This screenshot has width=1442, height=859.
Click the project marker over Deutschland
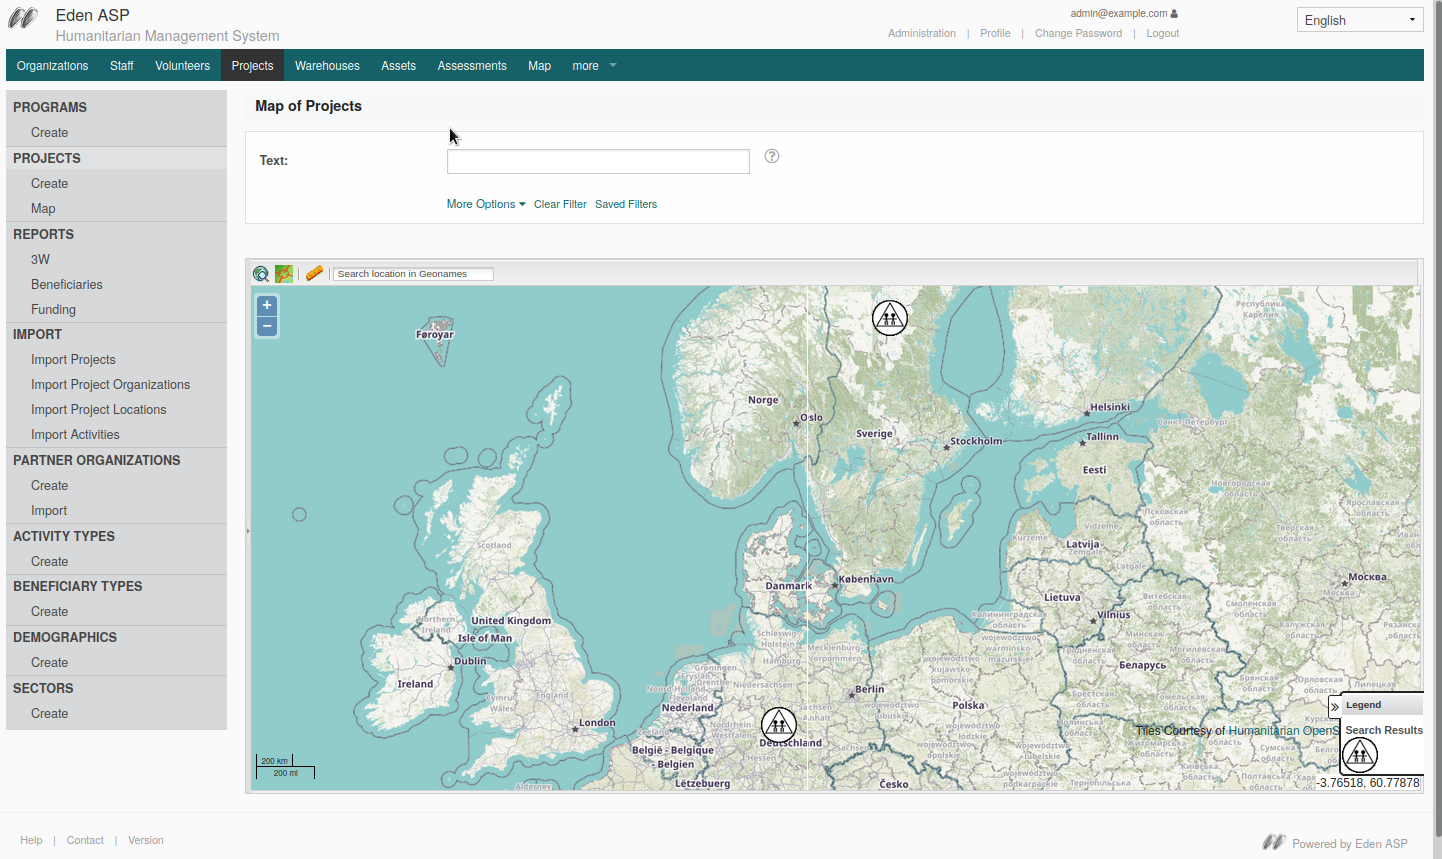[x=779, y=725]
